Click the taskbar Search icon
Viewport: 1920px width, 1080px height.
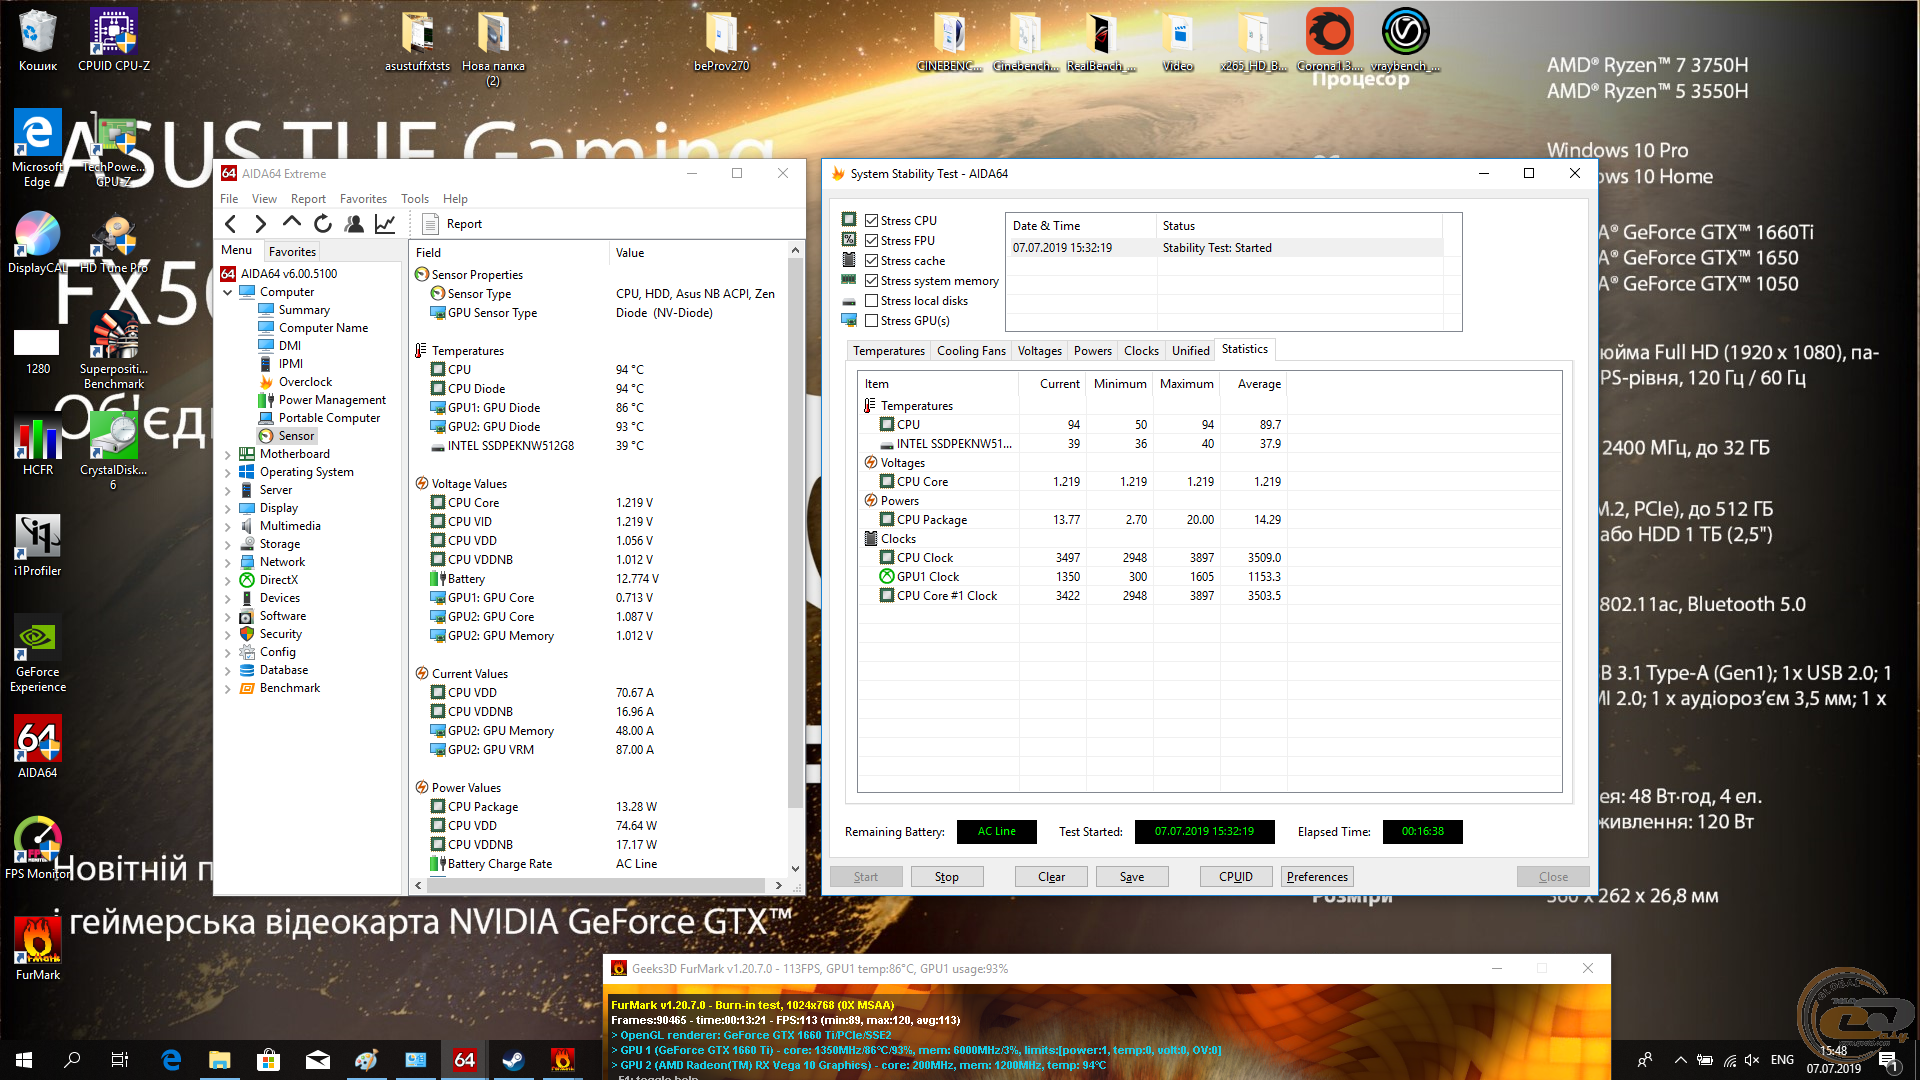pos(72,1060)
